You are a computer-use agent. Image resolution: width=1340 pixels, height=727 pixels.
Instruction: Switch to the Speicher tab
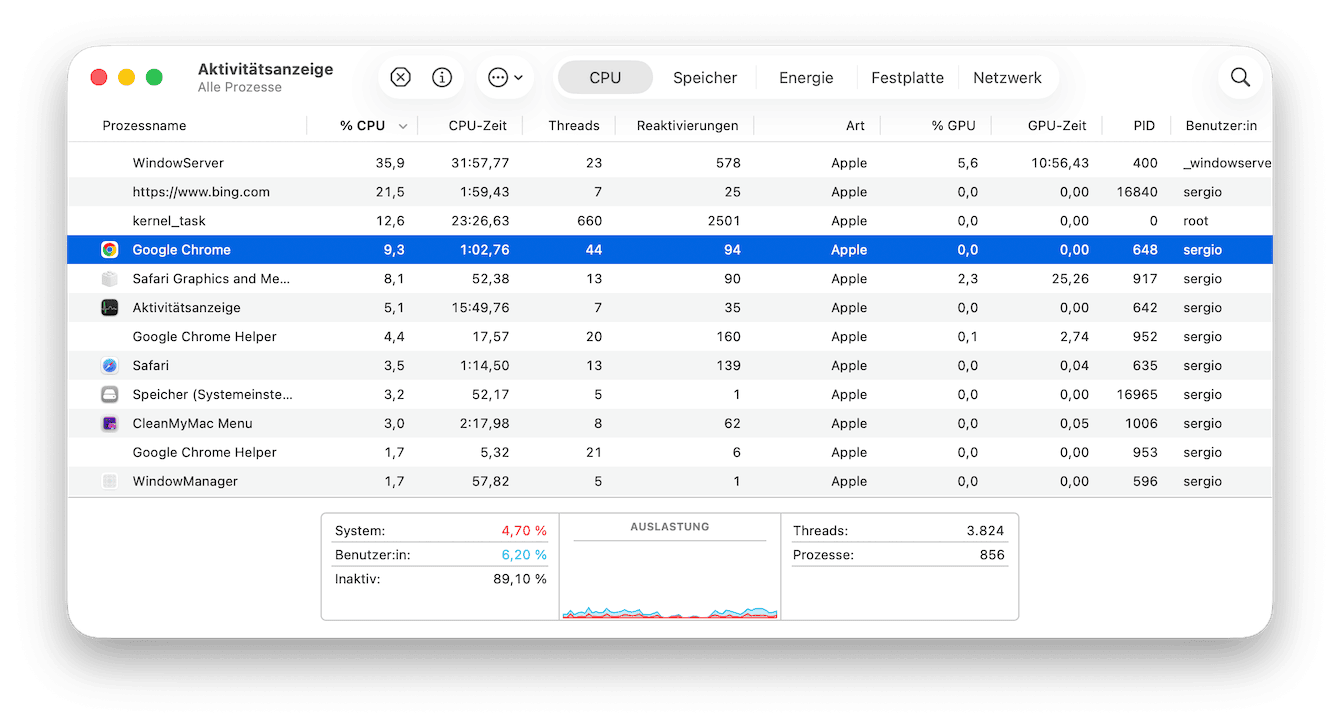pyautogui.click(x=705, y=77)
